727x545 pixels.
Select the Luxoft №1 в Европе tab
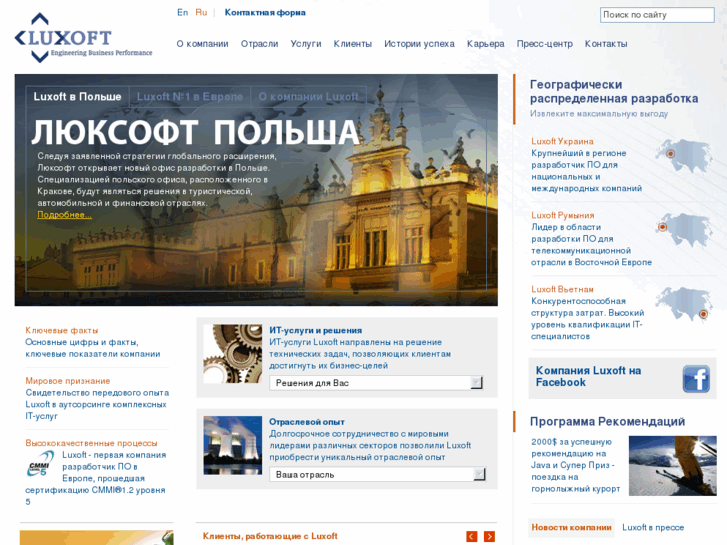(190, 96)
